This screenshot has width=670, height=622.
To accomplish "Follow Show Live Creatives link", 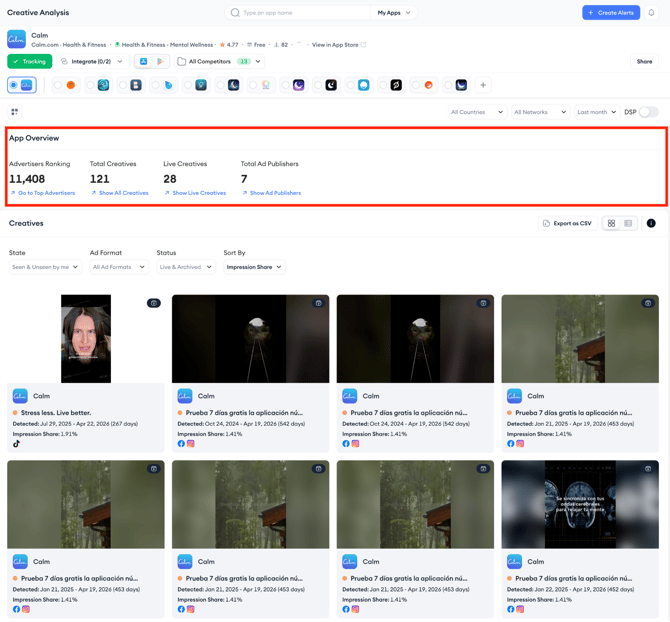I will 195,193.
